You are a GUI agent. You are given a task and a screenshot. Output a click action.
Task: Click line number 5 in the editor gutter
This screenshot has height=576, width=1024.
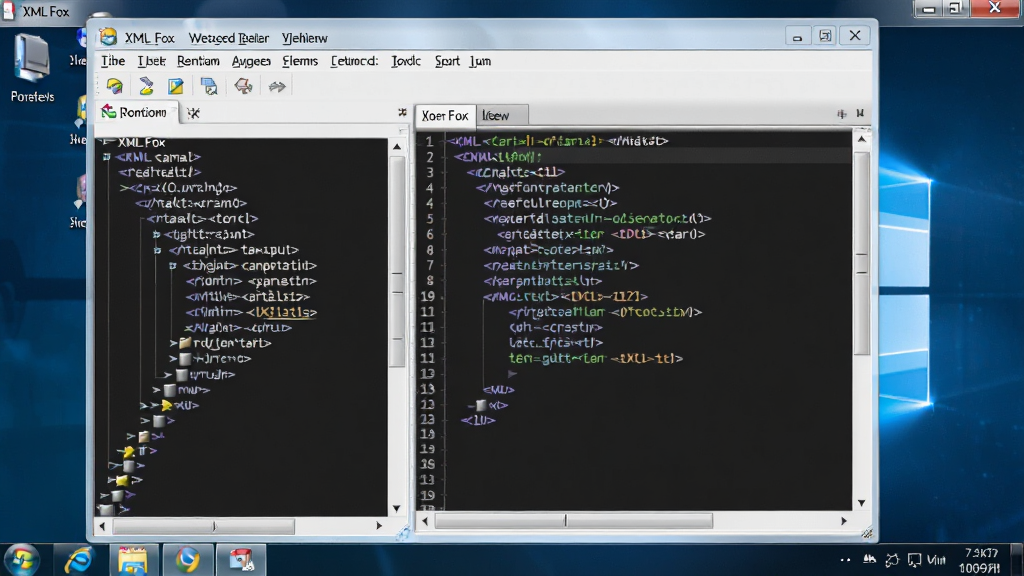430,219
